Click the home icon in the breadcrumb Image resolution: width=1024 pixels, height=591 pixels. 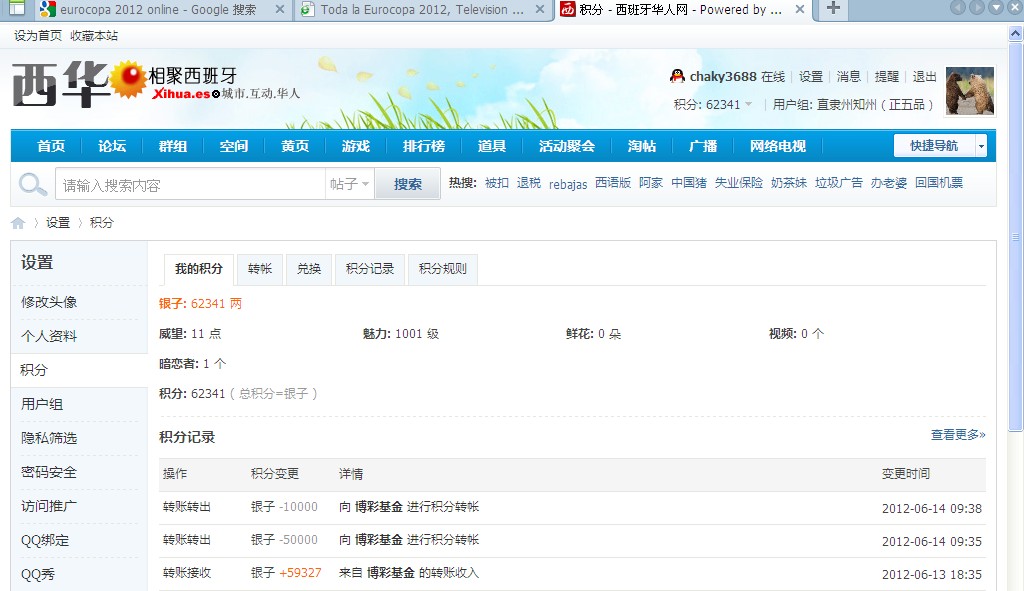(17, 222)
